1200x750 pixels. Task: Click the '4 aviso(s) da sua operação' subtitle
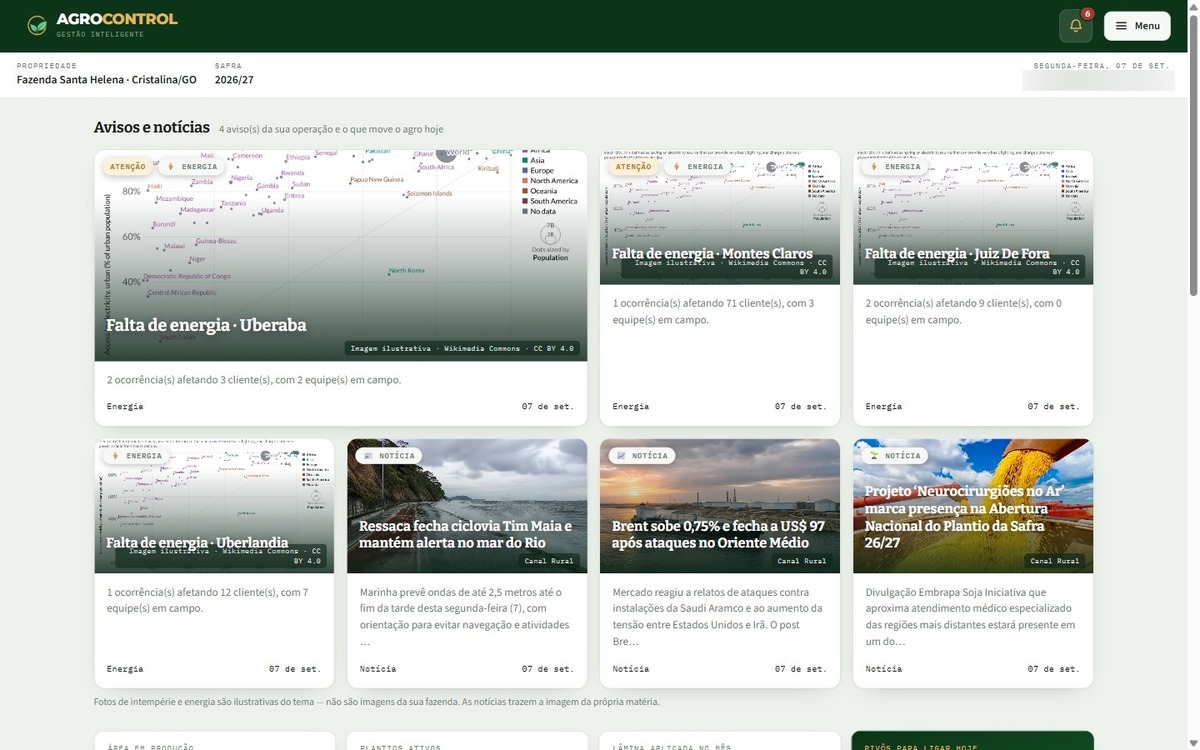click(x=331, y=129)
